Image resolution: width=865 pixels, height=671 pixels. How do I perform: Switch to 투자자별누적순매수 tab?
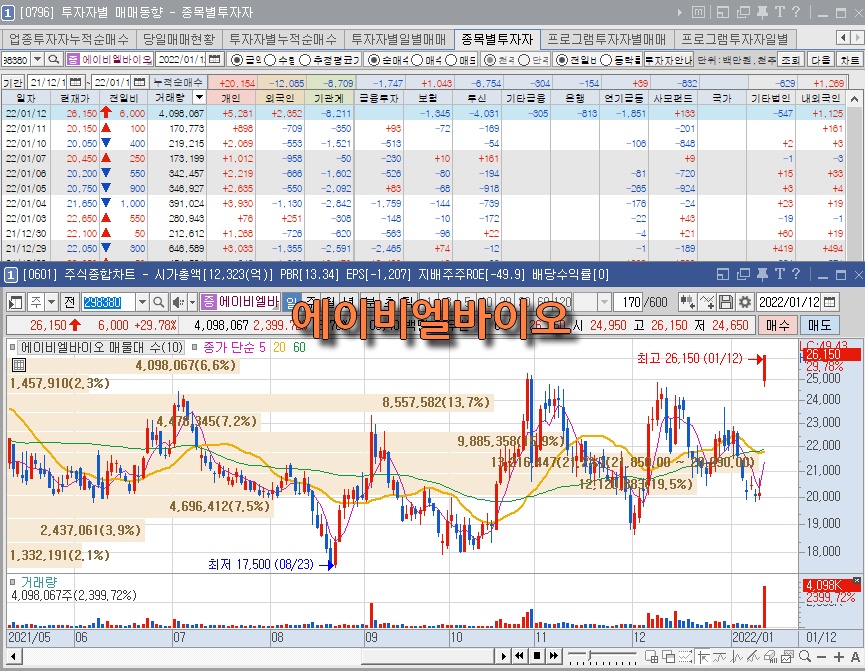click(283, 39)
